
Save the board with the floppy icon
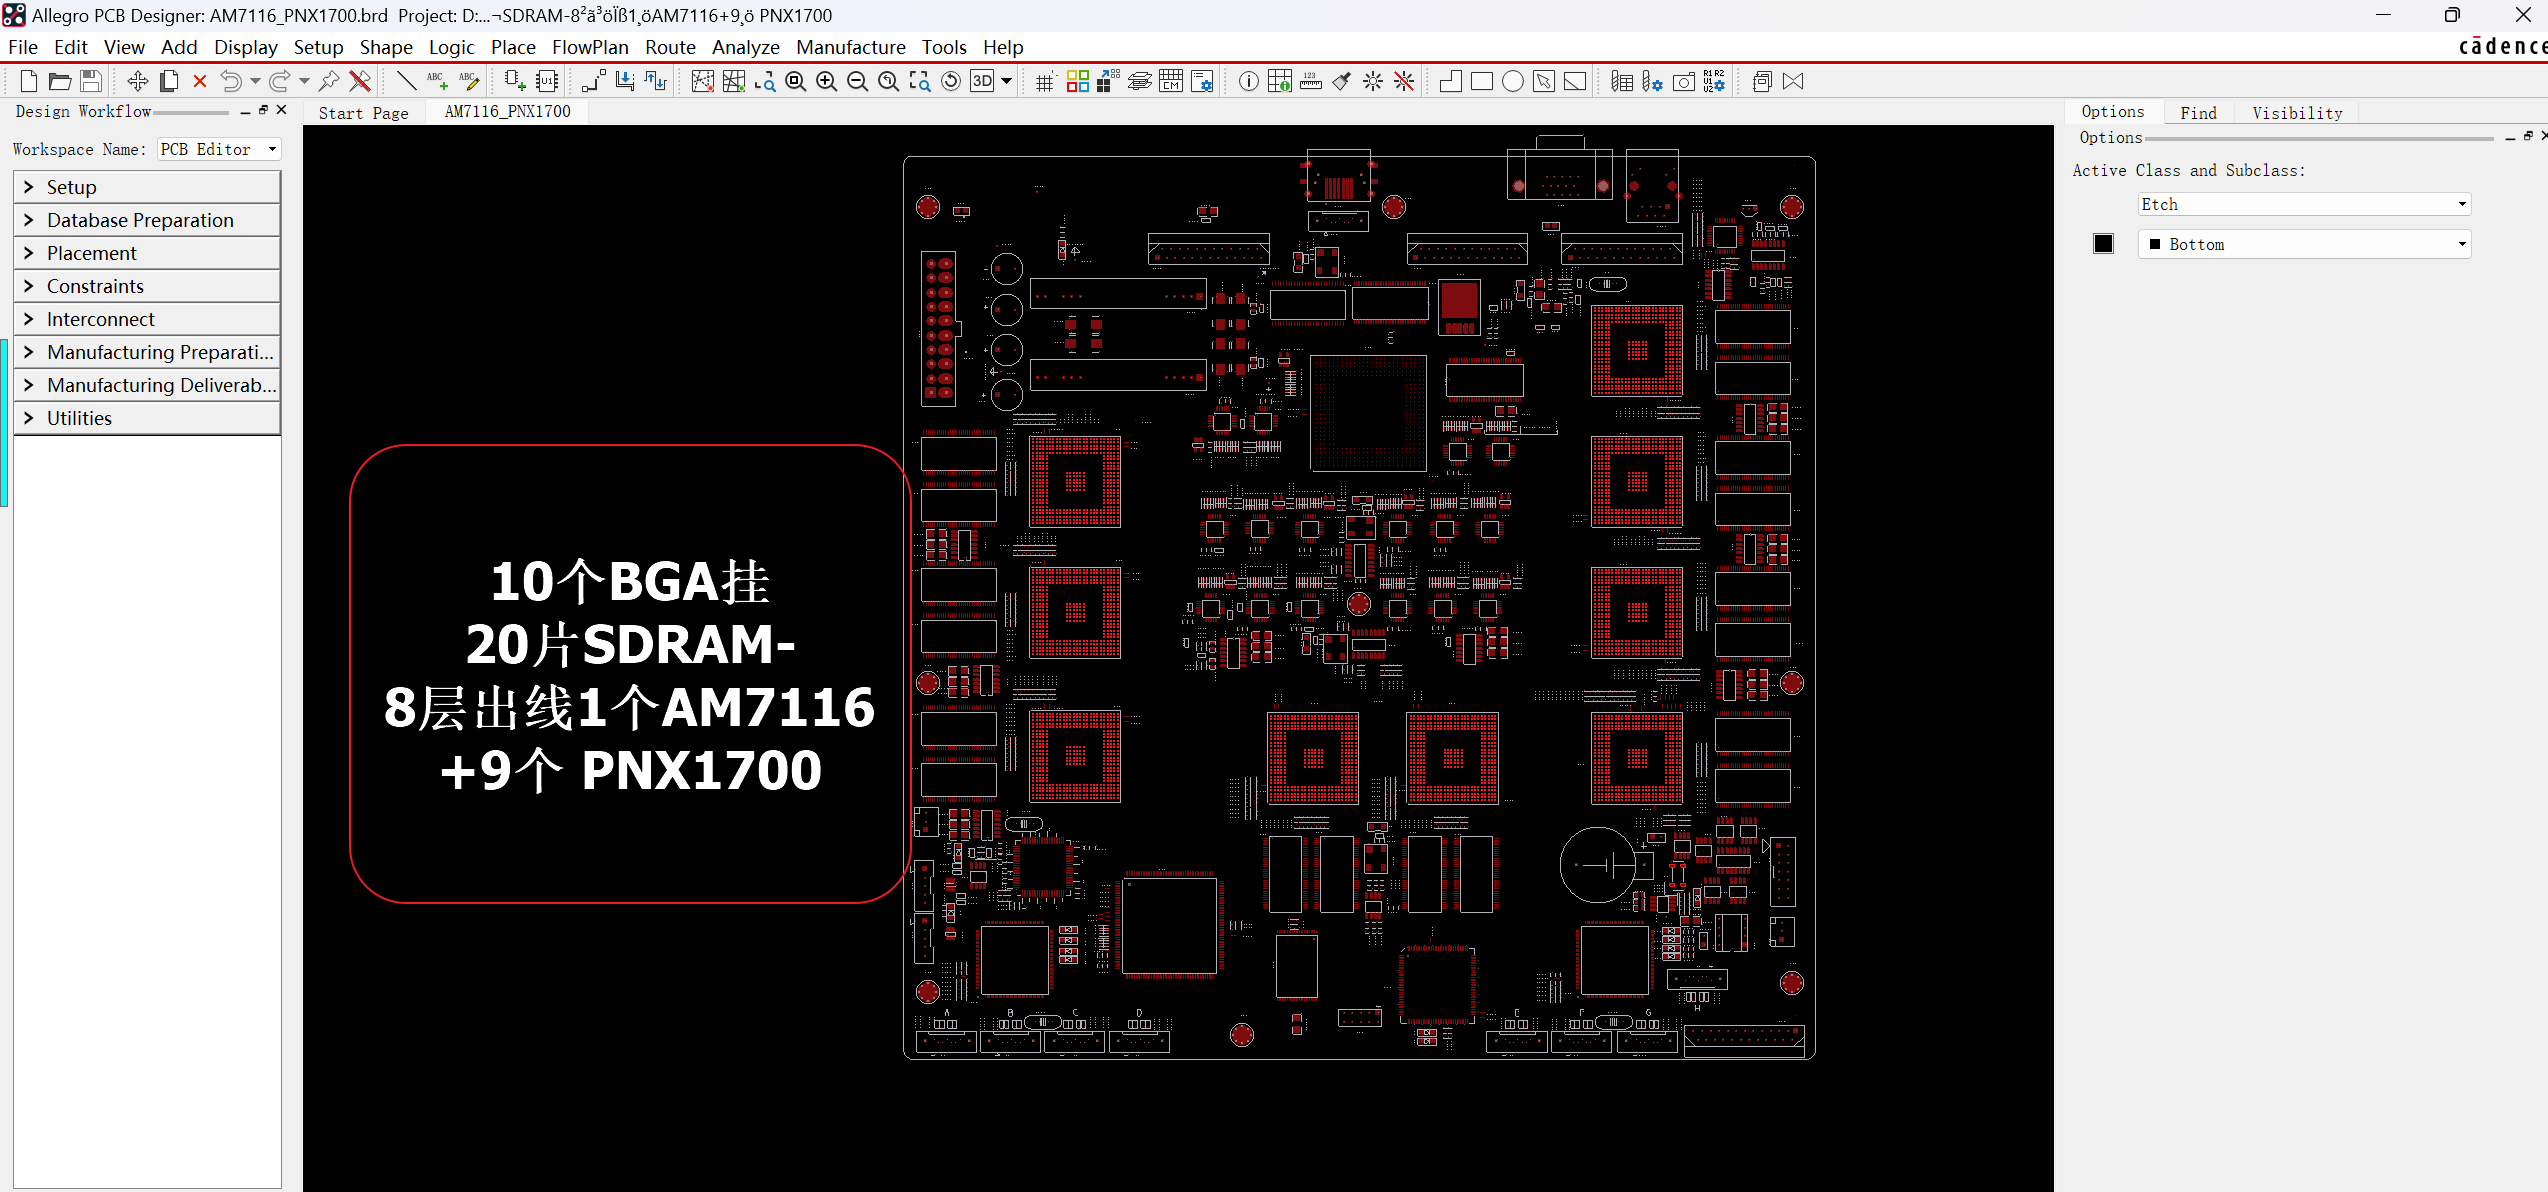pyautogui.click(x=91, y=81)
